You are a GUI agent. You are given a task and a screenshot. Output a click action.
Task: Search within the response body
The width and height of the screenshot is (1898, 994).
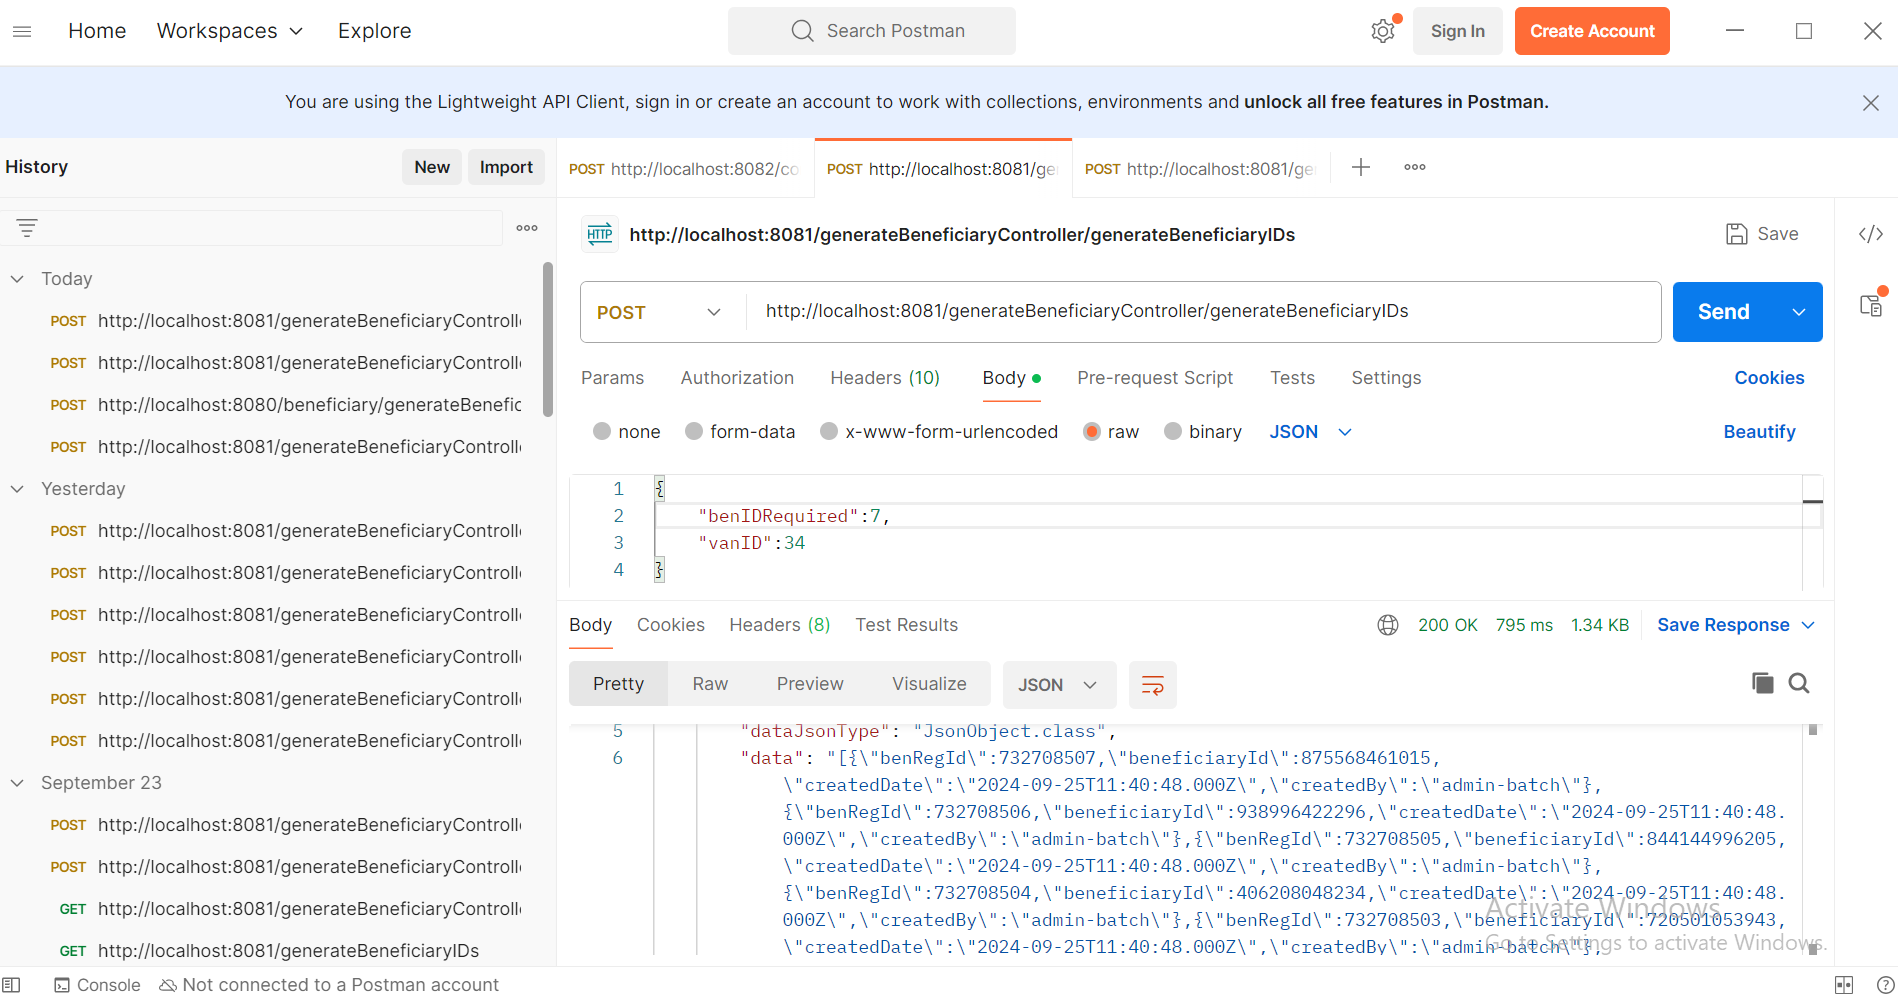click(x=1798, y=683)
